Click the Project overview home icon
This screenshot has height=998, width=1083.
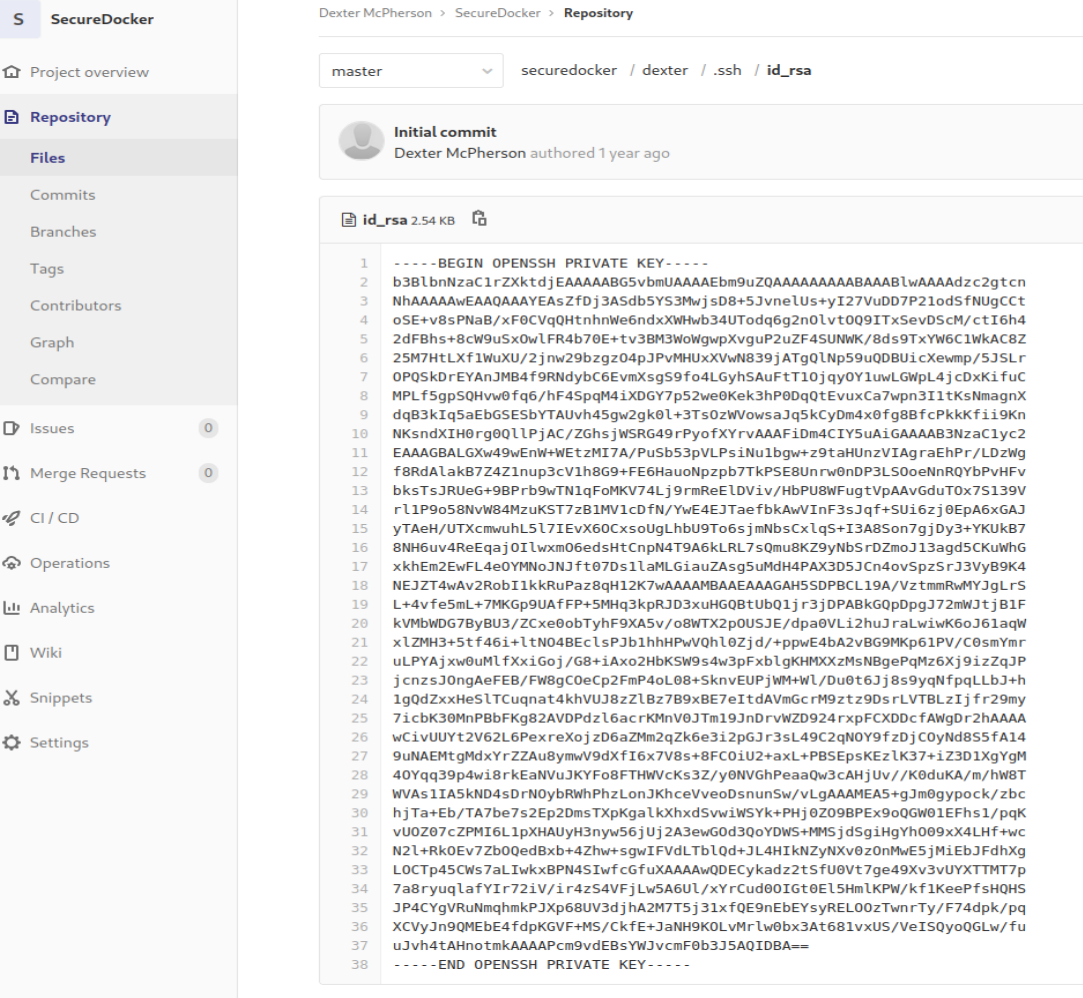tap(12, 72)
